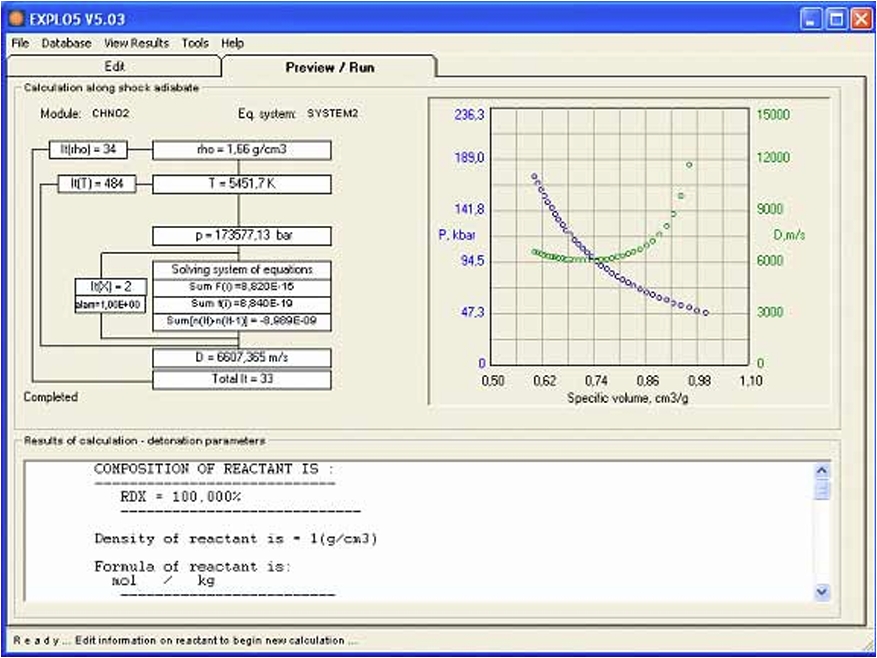Open the View Results menu
The width and height of the screenshot is (877, 658).
(136, 43)
